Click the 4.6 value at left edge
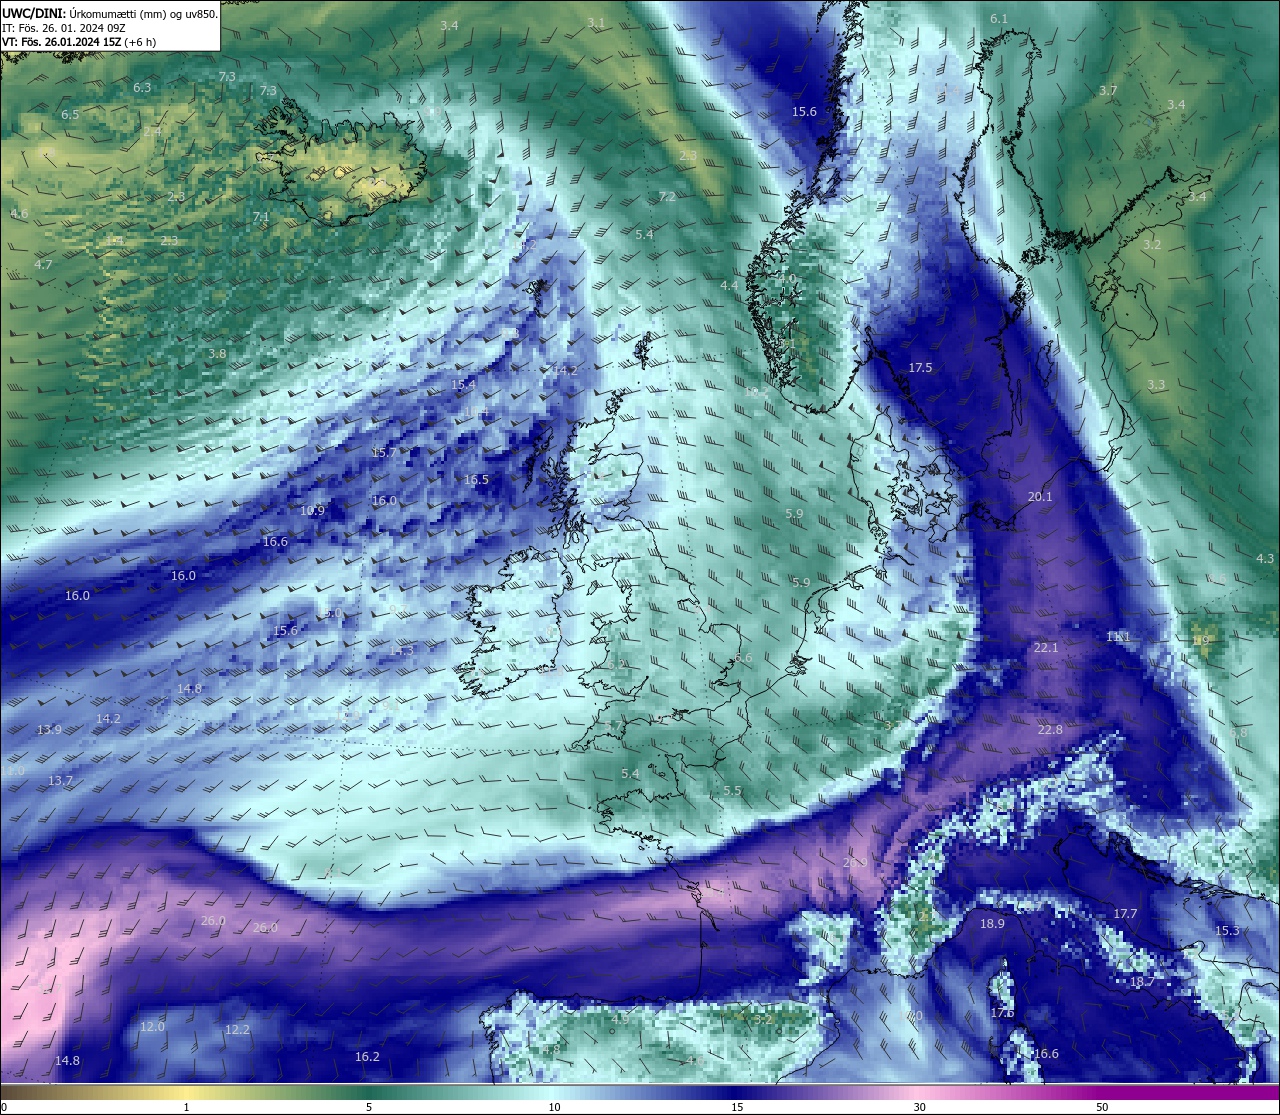Image resolution: width=1280 pixels, height=1115 pixels. coord(19,214)
